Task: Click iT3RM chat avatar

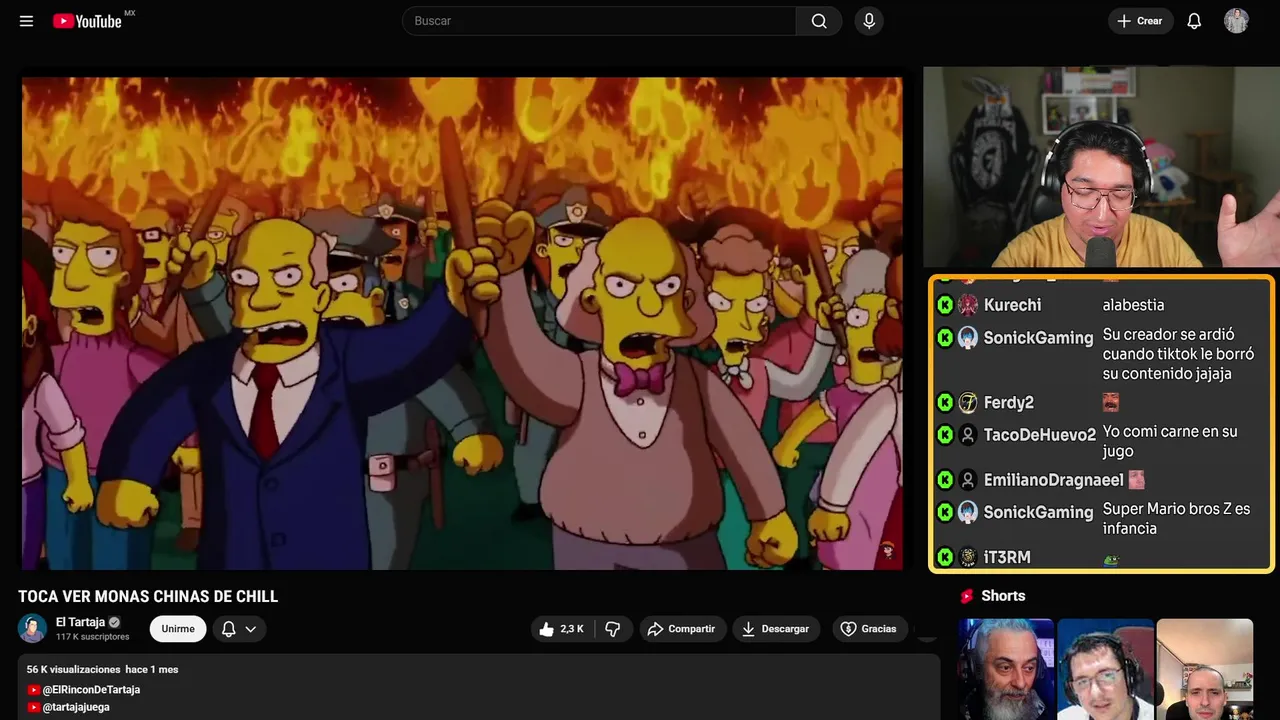Action: (968, 557)
